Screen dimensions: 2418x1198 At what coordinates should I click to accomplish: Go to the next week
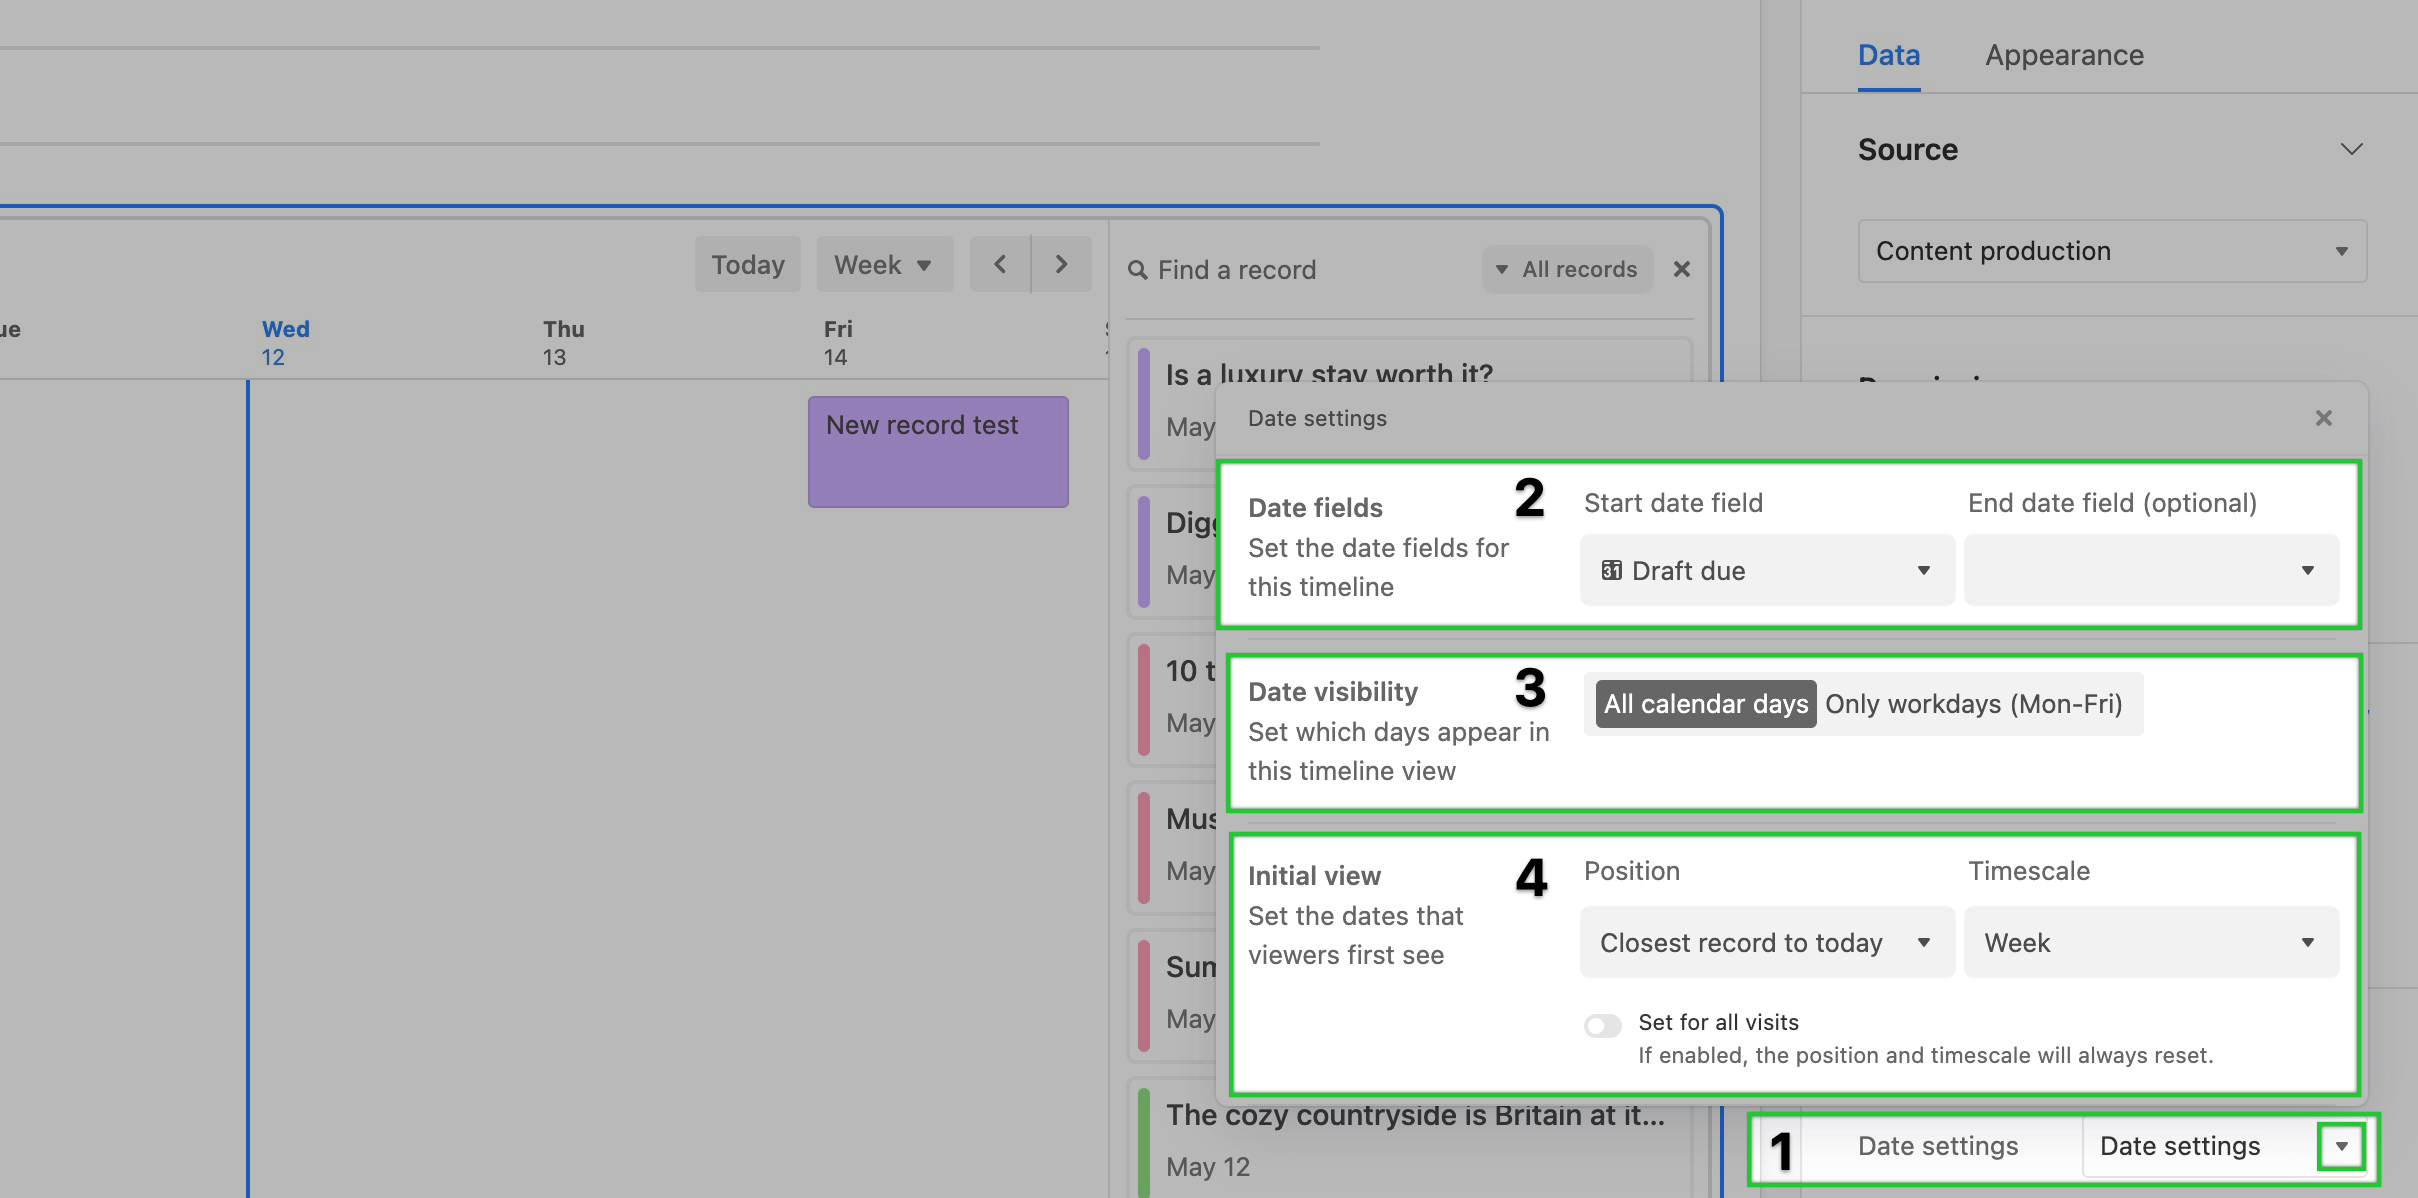pyautogui.click(x=1062, y=264)
